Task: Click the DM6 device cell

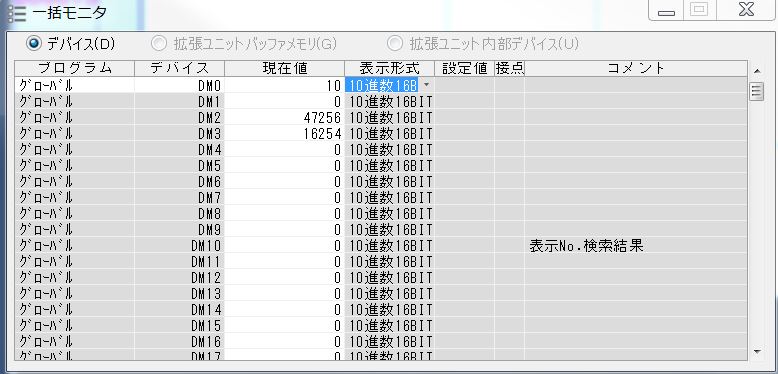Action: pos(180,182)
